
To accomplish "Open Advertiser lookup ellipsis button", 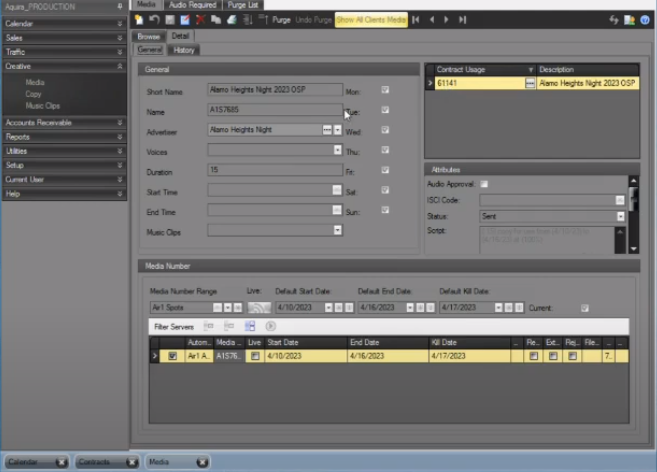I will (x=327, y=130).
